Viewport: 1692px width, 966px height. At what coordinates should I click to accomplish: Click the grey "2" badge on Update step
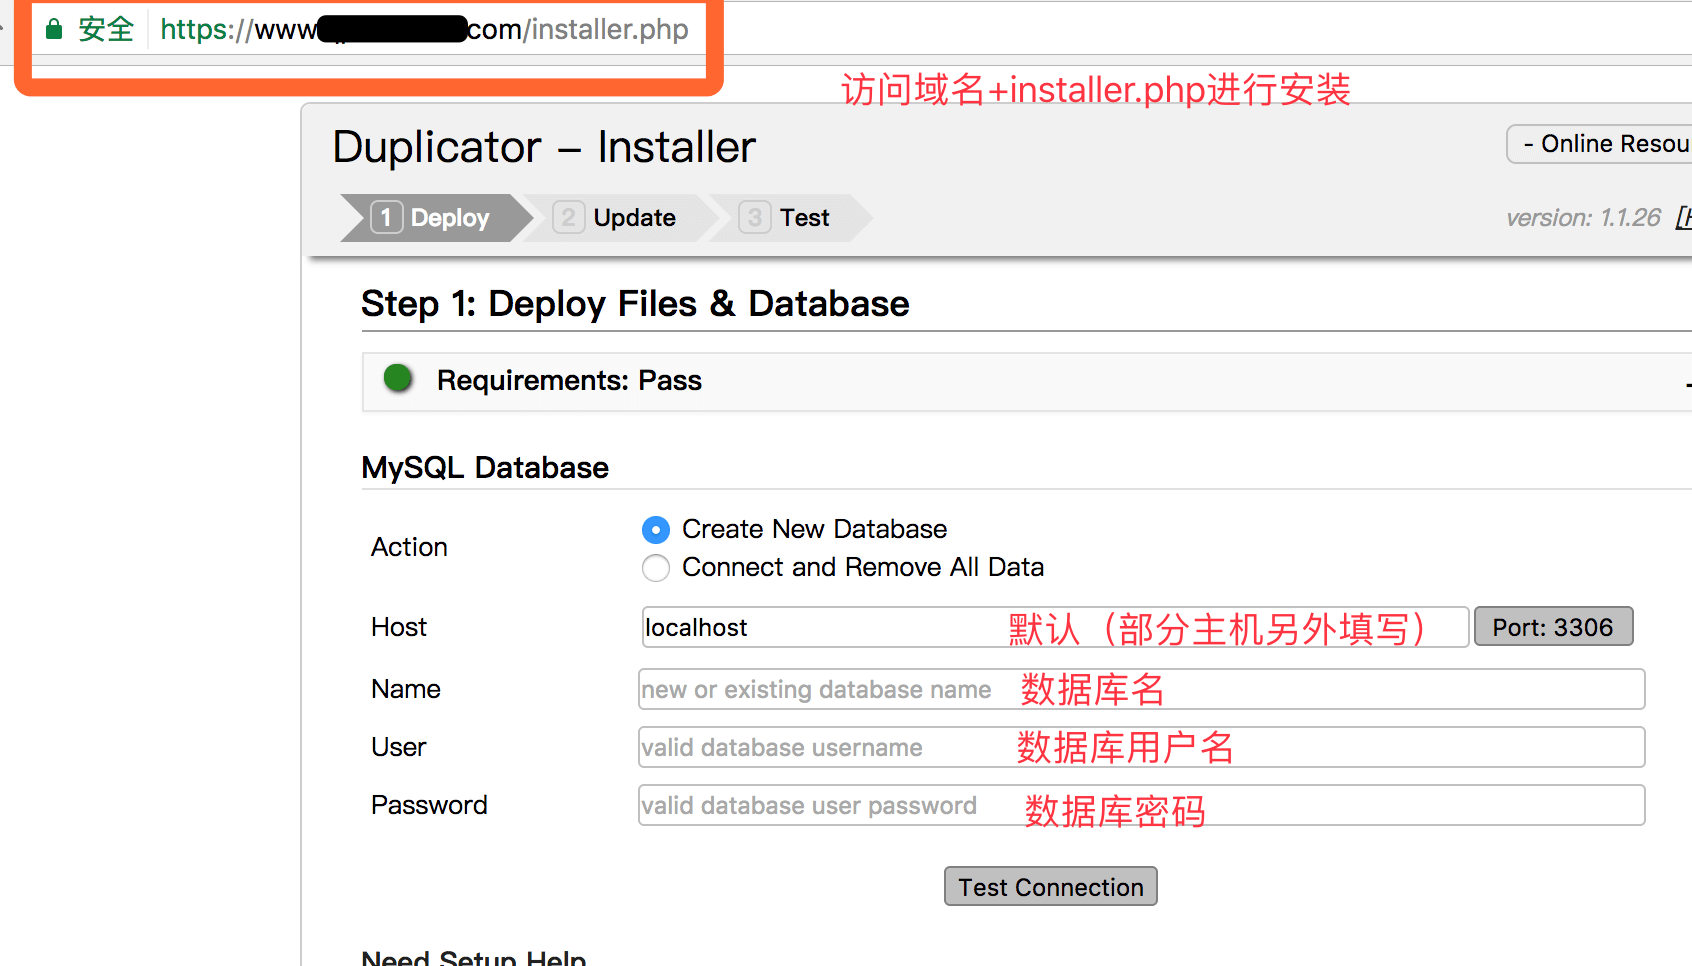pos(568,217)
